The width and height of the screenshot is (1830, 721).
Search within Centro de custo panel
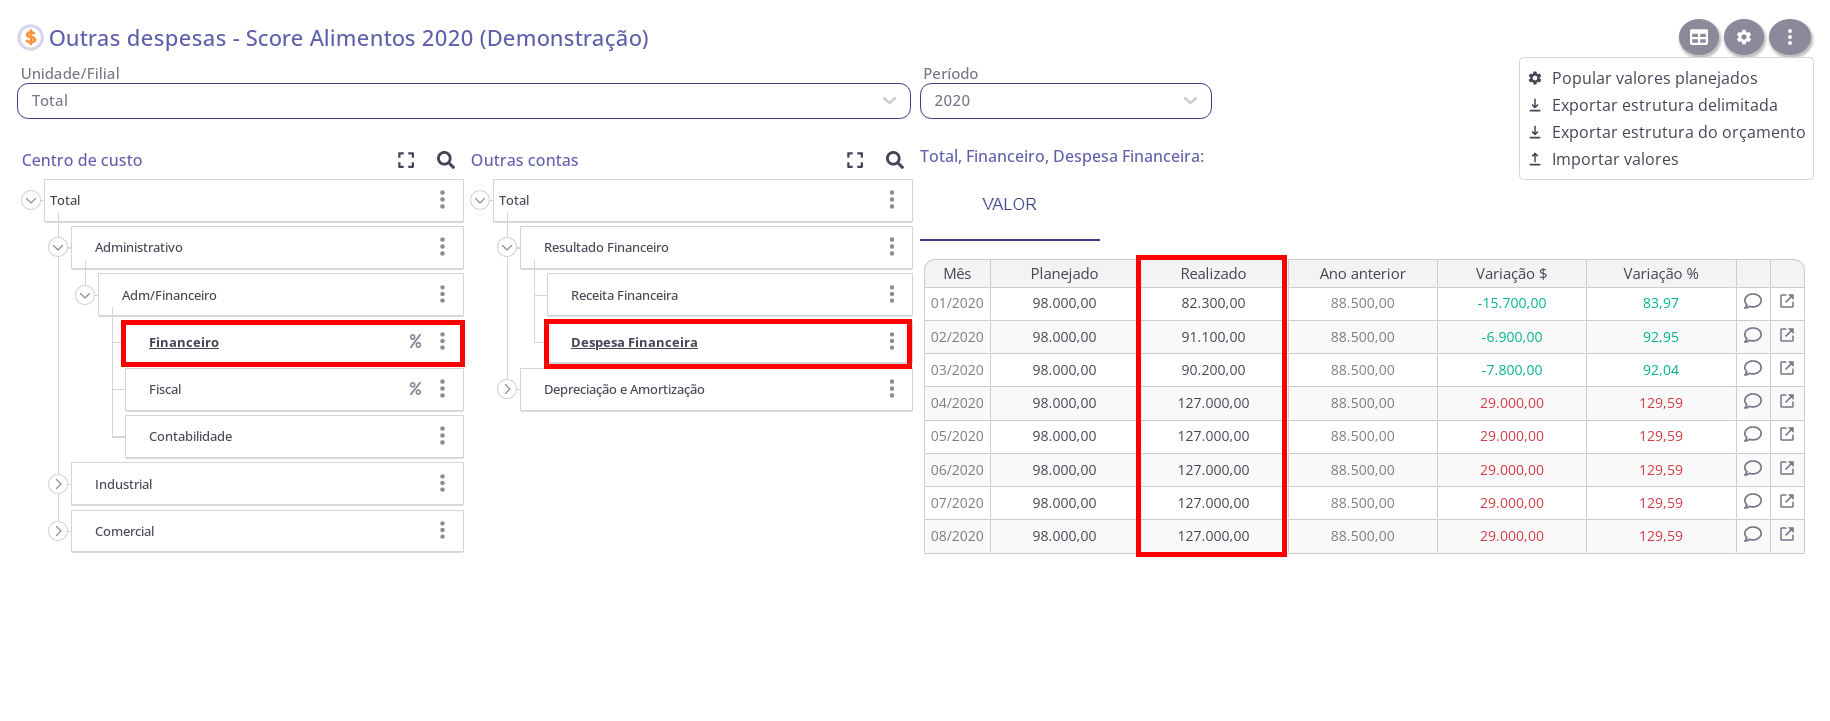[446, 160]
